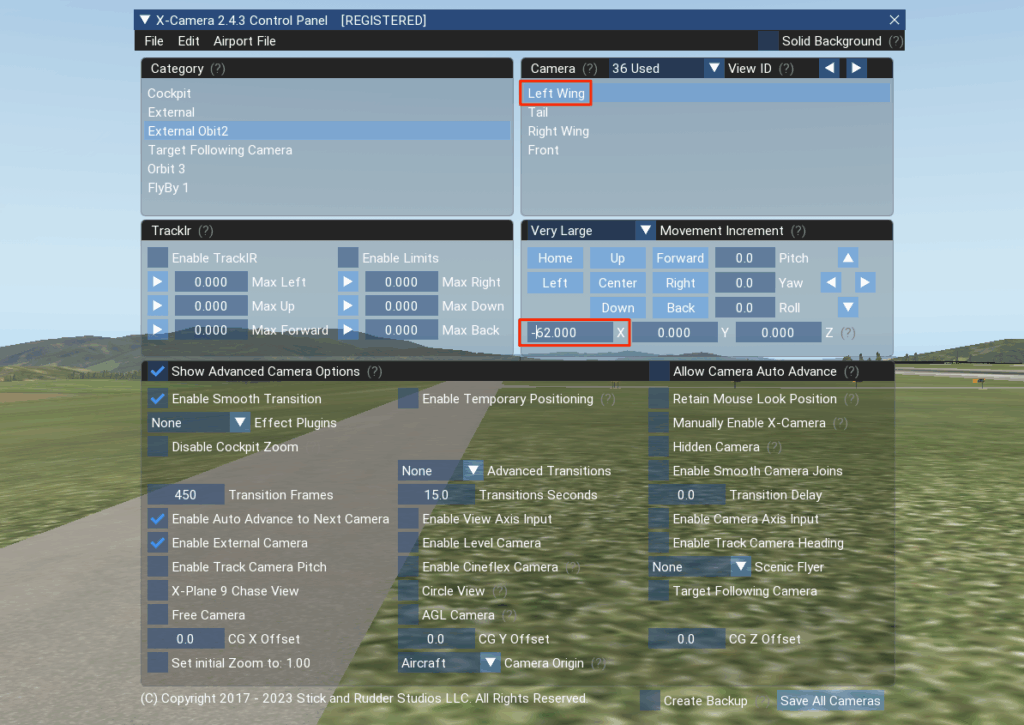Screen dimensions: 1024x725
Task: Click the Pitch up arrow icon
Action: (848, 258)
